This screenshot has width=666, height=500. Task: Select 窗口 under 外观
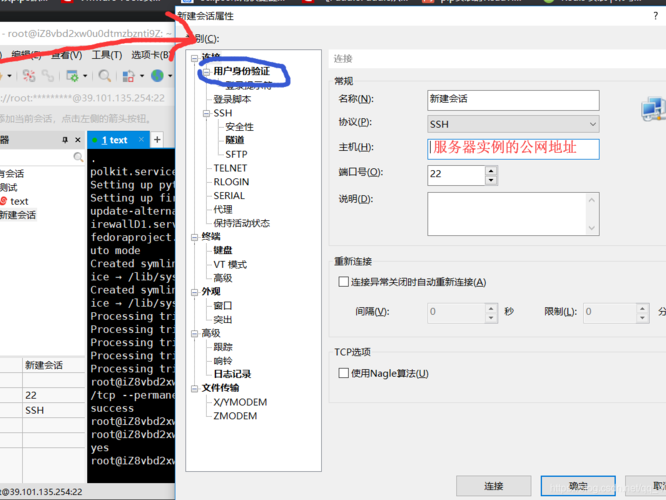pyautogui.click(x=223, y=305)
